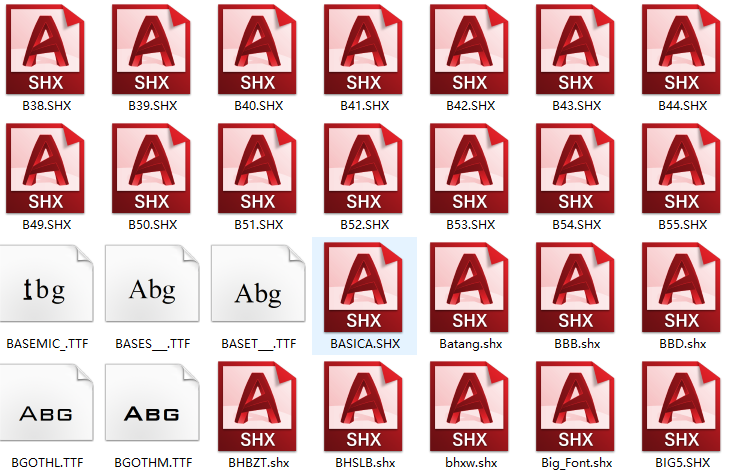
Task: Select the BHBZT.shx file icon
Action: pyautogui.click(x=257, y=406)
